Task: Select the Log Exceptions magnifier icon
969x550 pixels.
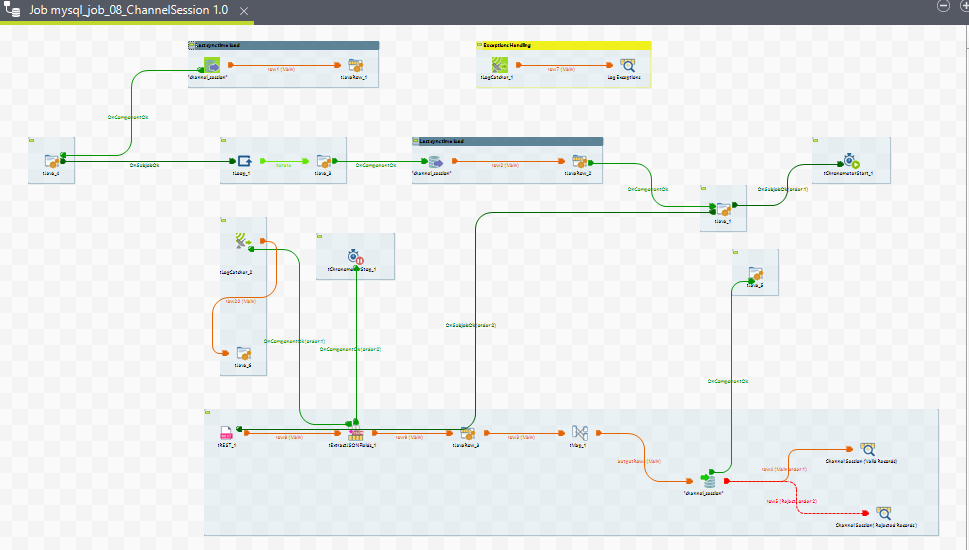Action: tap(627, 66)
